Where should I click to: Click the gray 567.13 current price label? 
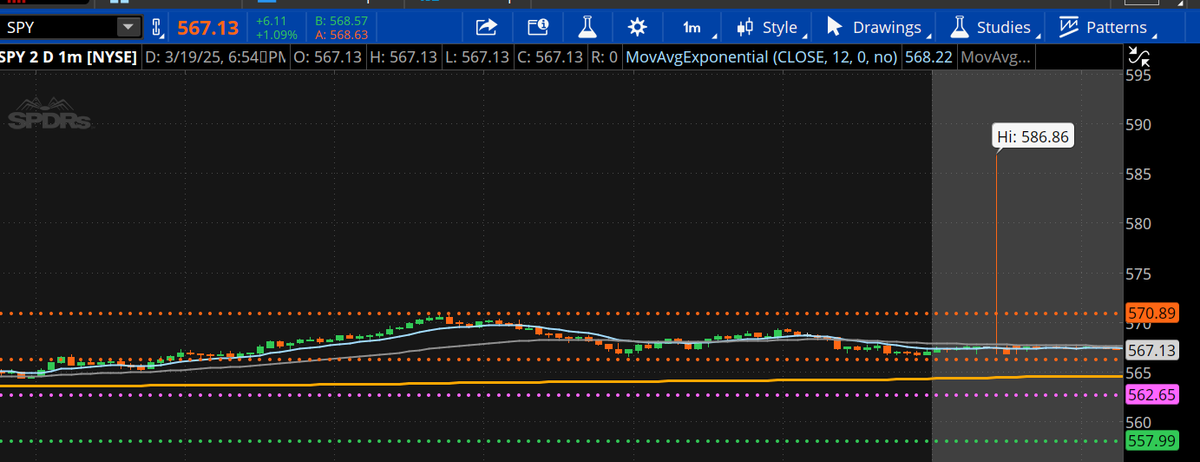1151,350
